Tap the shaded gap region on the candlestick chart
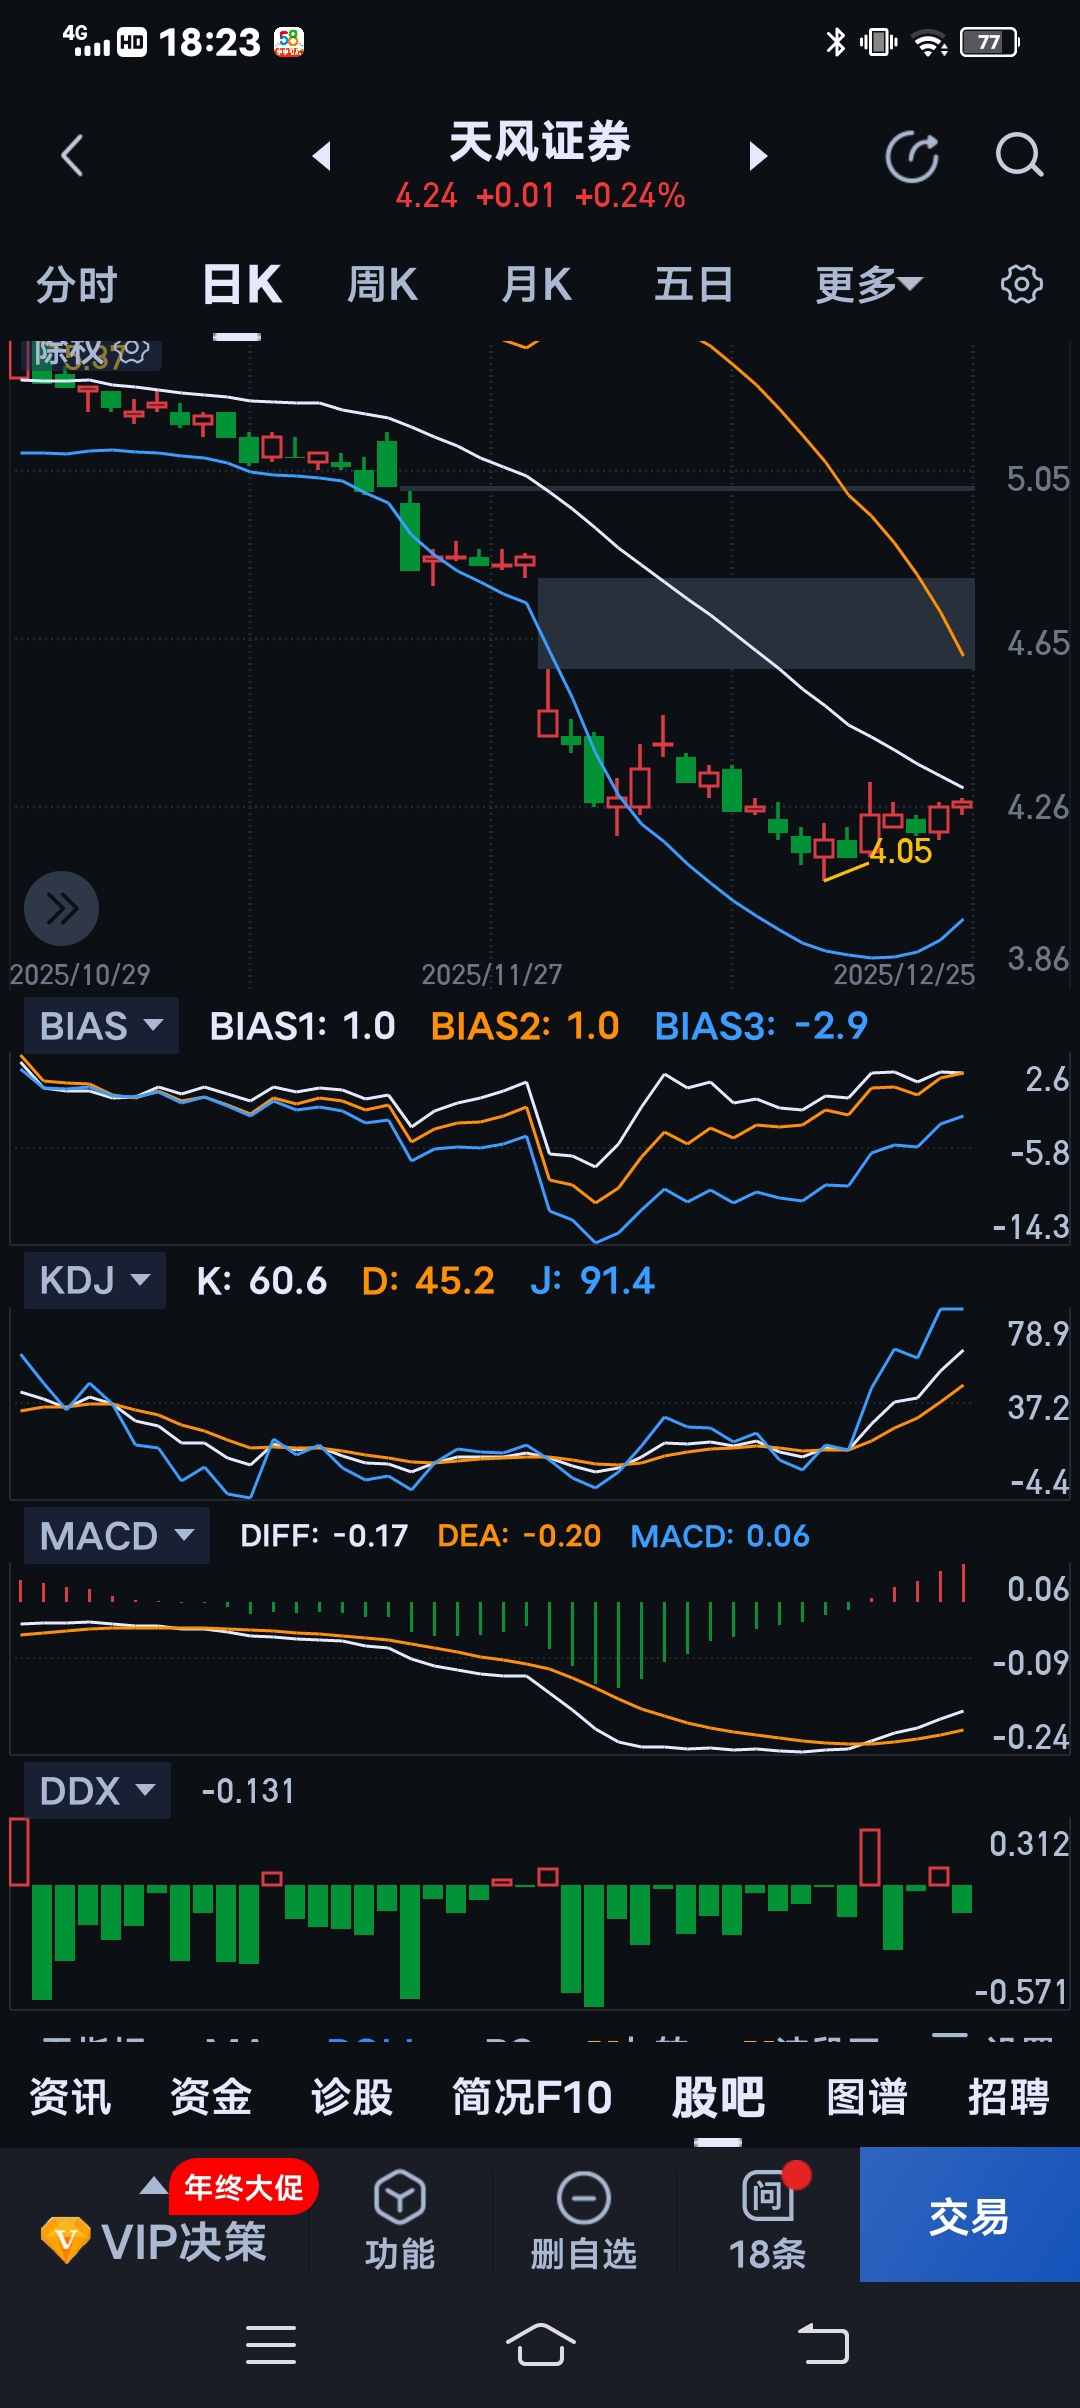The image size is (1080, 2408). (x=756, y=623)
